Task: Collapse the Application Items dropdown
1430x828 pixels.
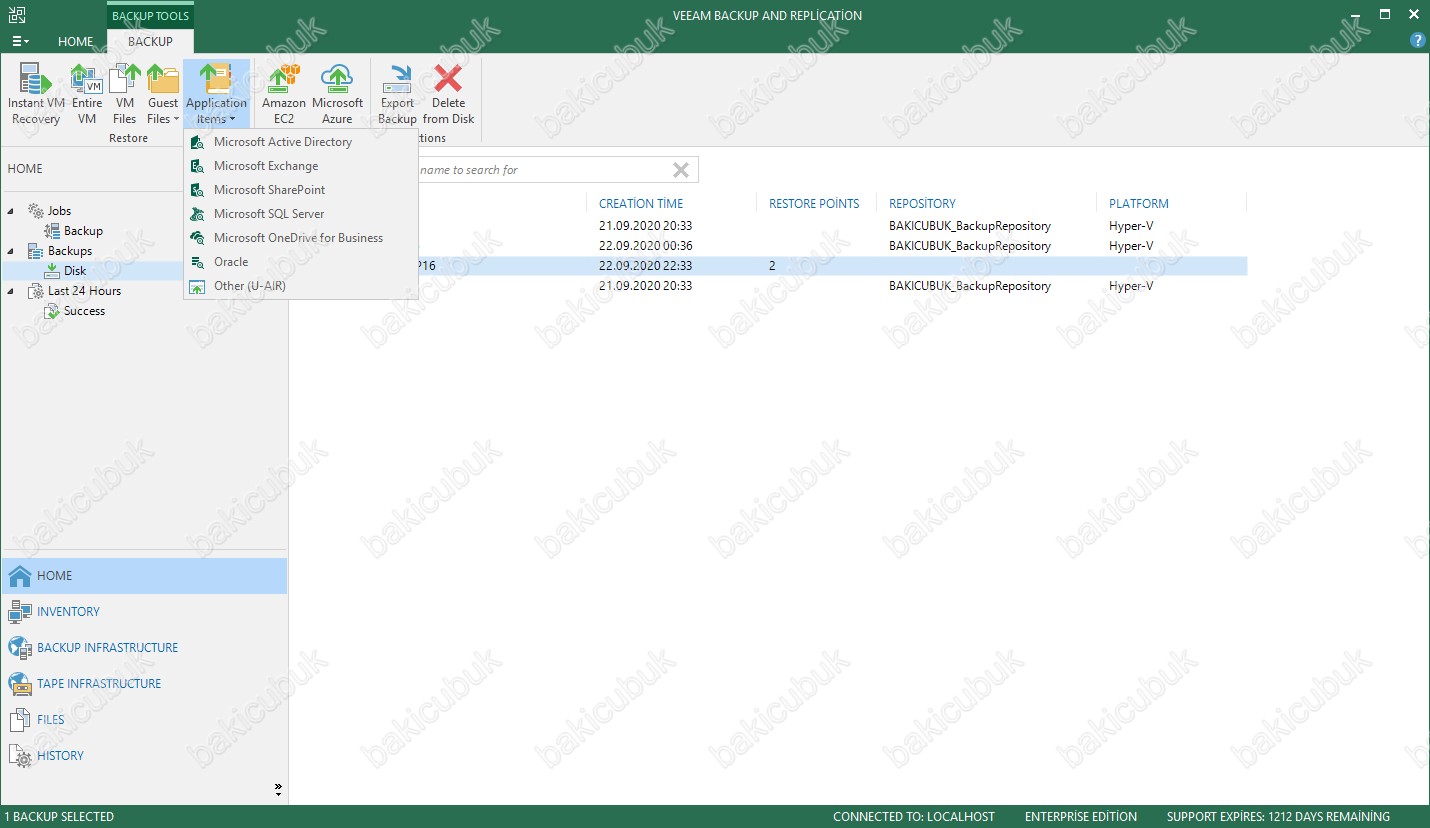Action: (x=216, y=95)
